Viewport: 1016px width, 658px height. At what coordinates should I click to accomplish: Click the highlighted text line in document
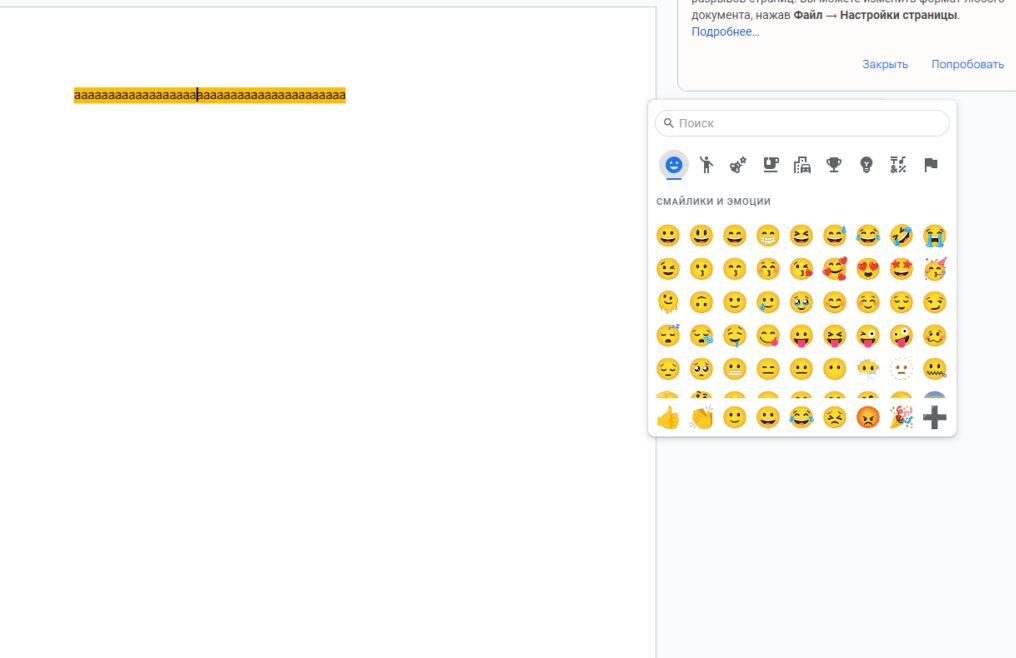[210, 95]
